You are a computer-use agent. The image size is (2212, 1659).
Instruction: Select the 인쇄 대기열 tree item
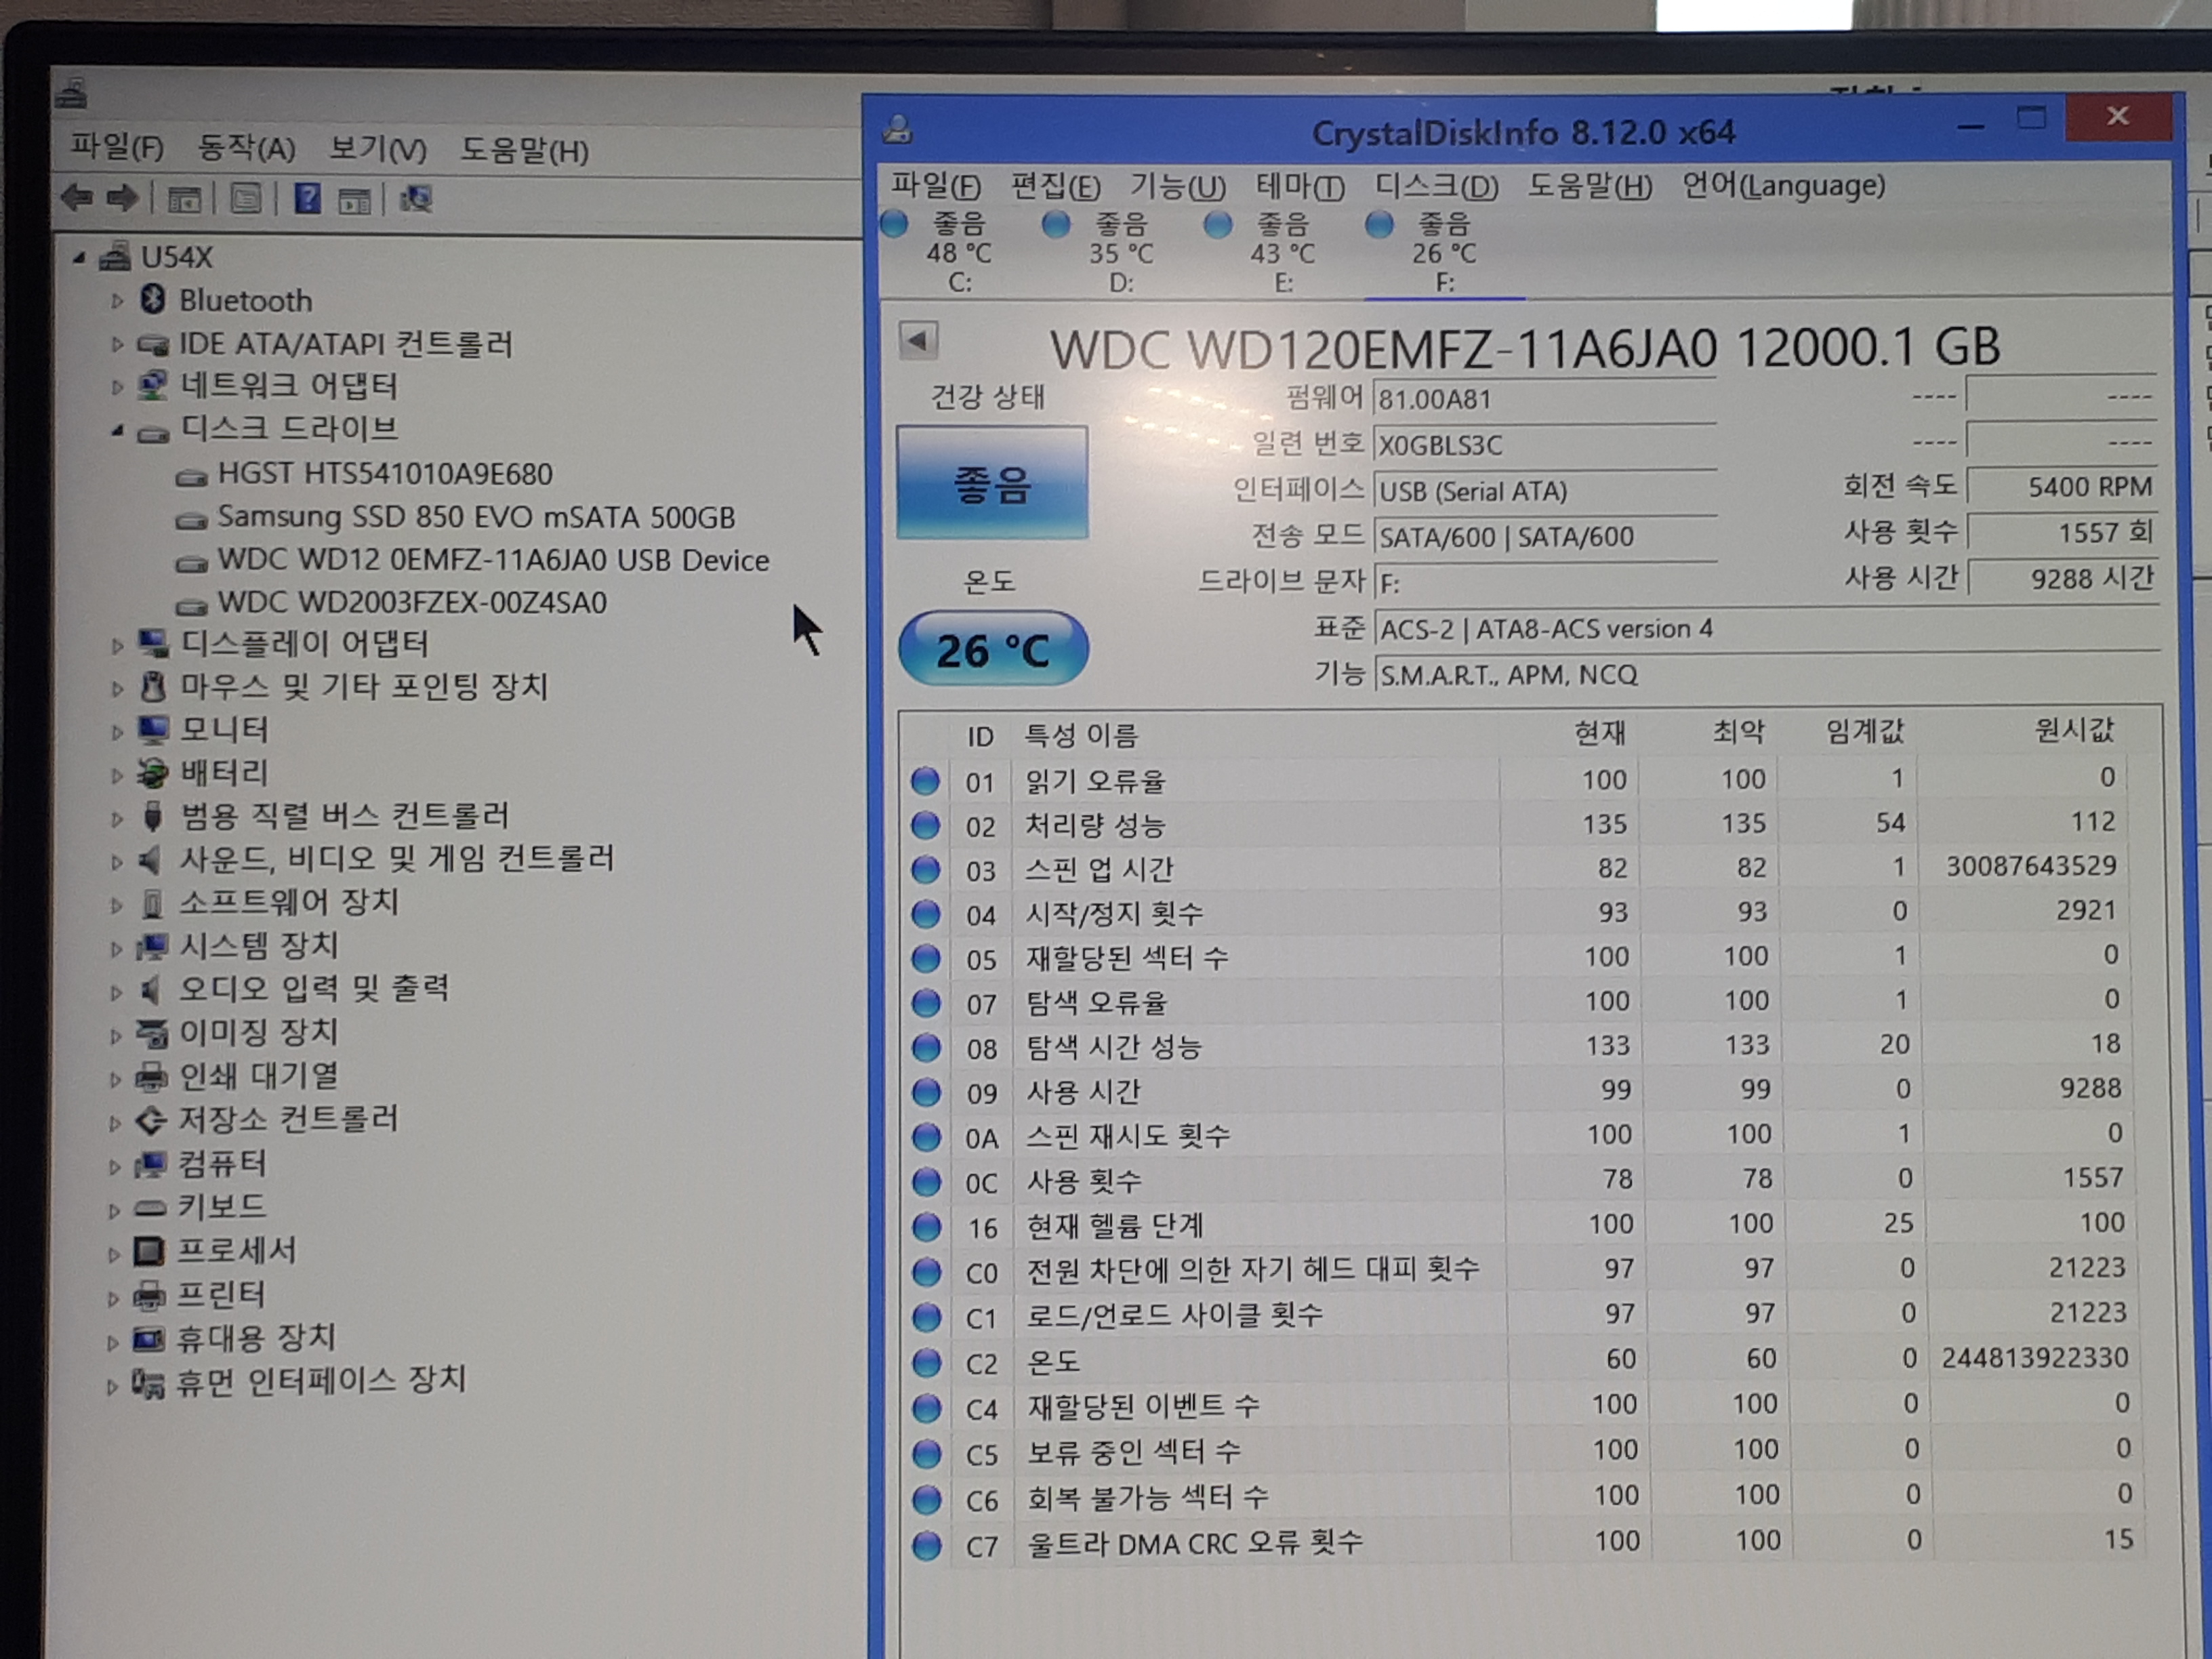point(259,1077)
